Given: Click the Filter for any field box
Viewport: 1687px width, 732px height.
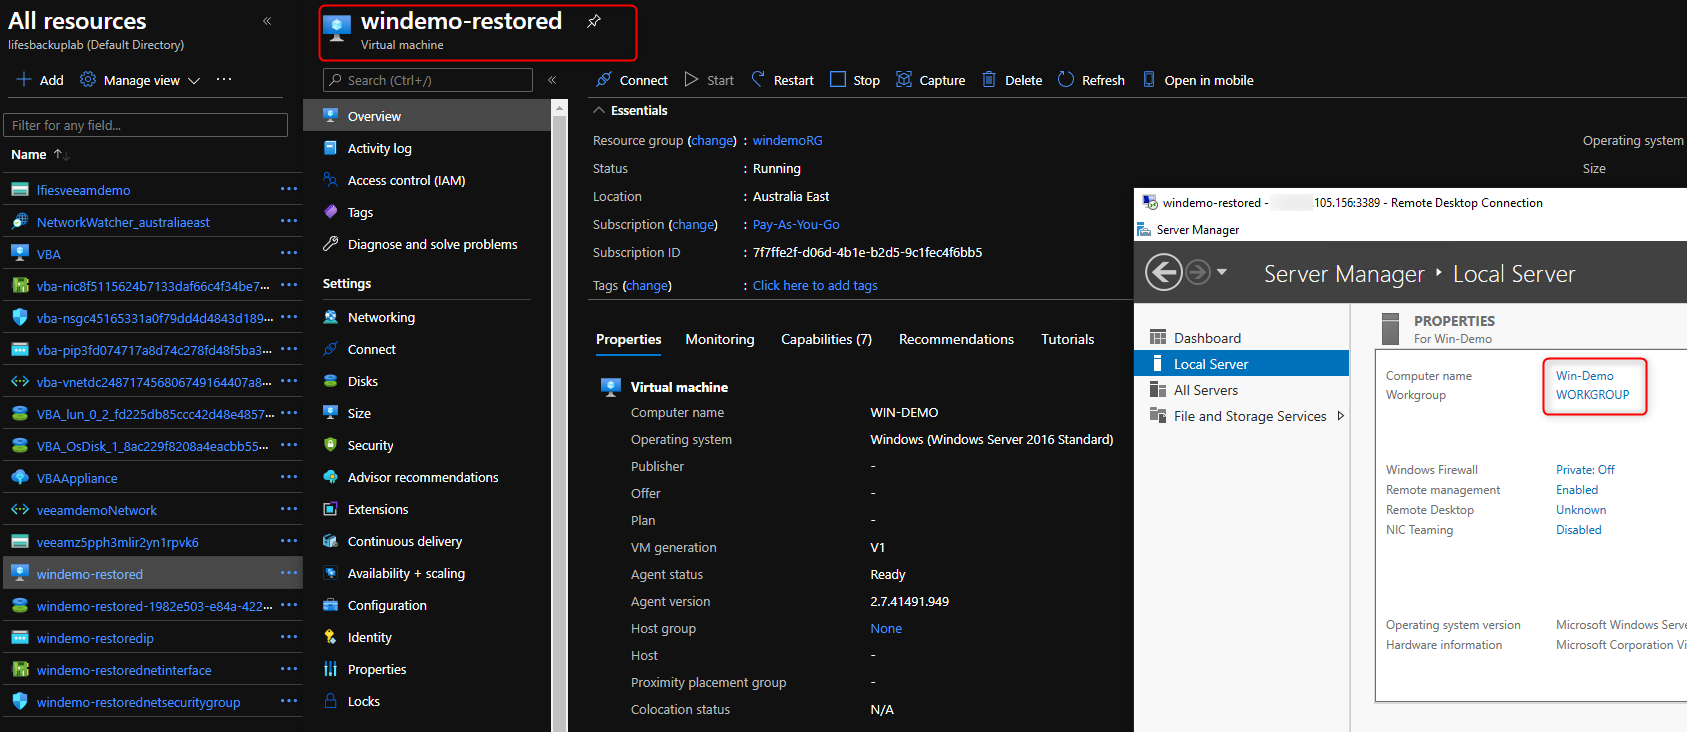Looking at the screenshot, I should click(x=146, y=125).
